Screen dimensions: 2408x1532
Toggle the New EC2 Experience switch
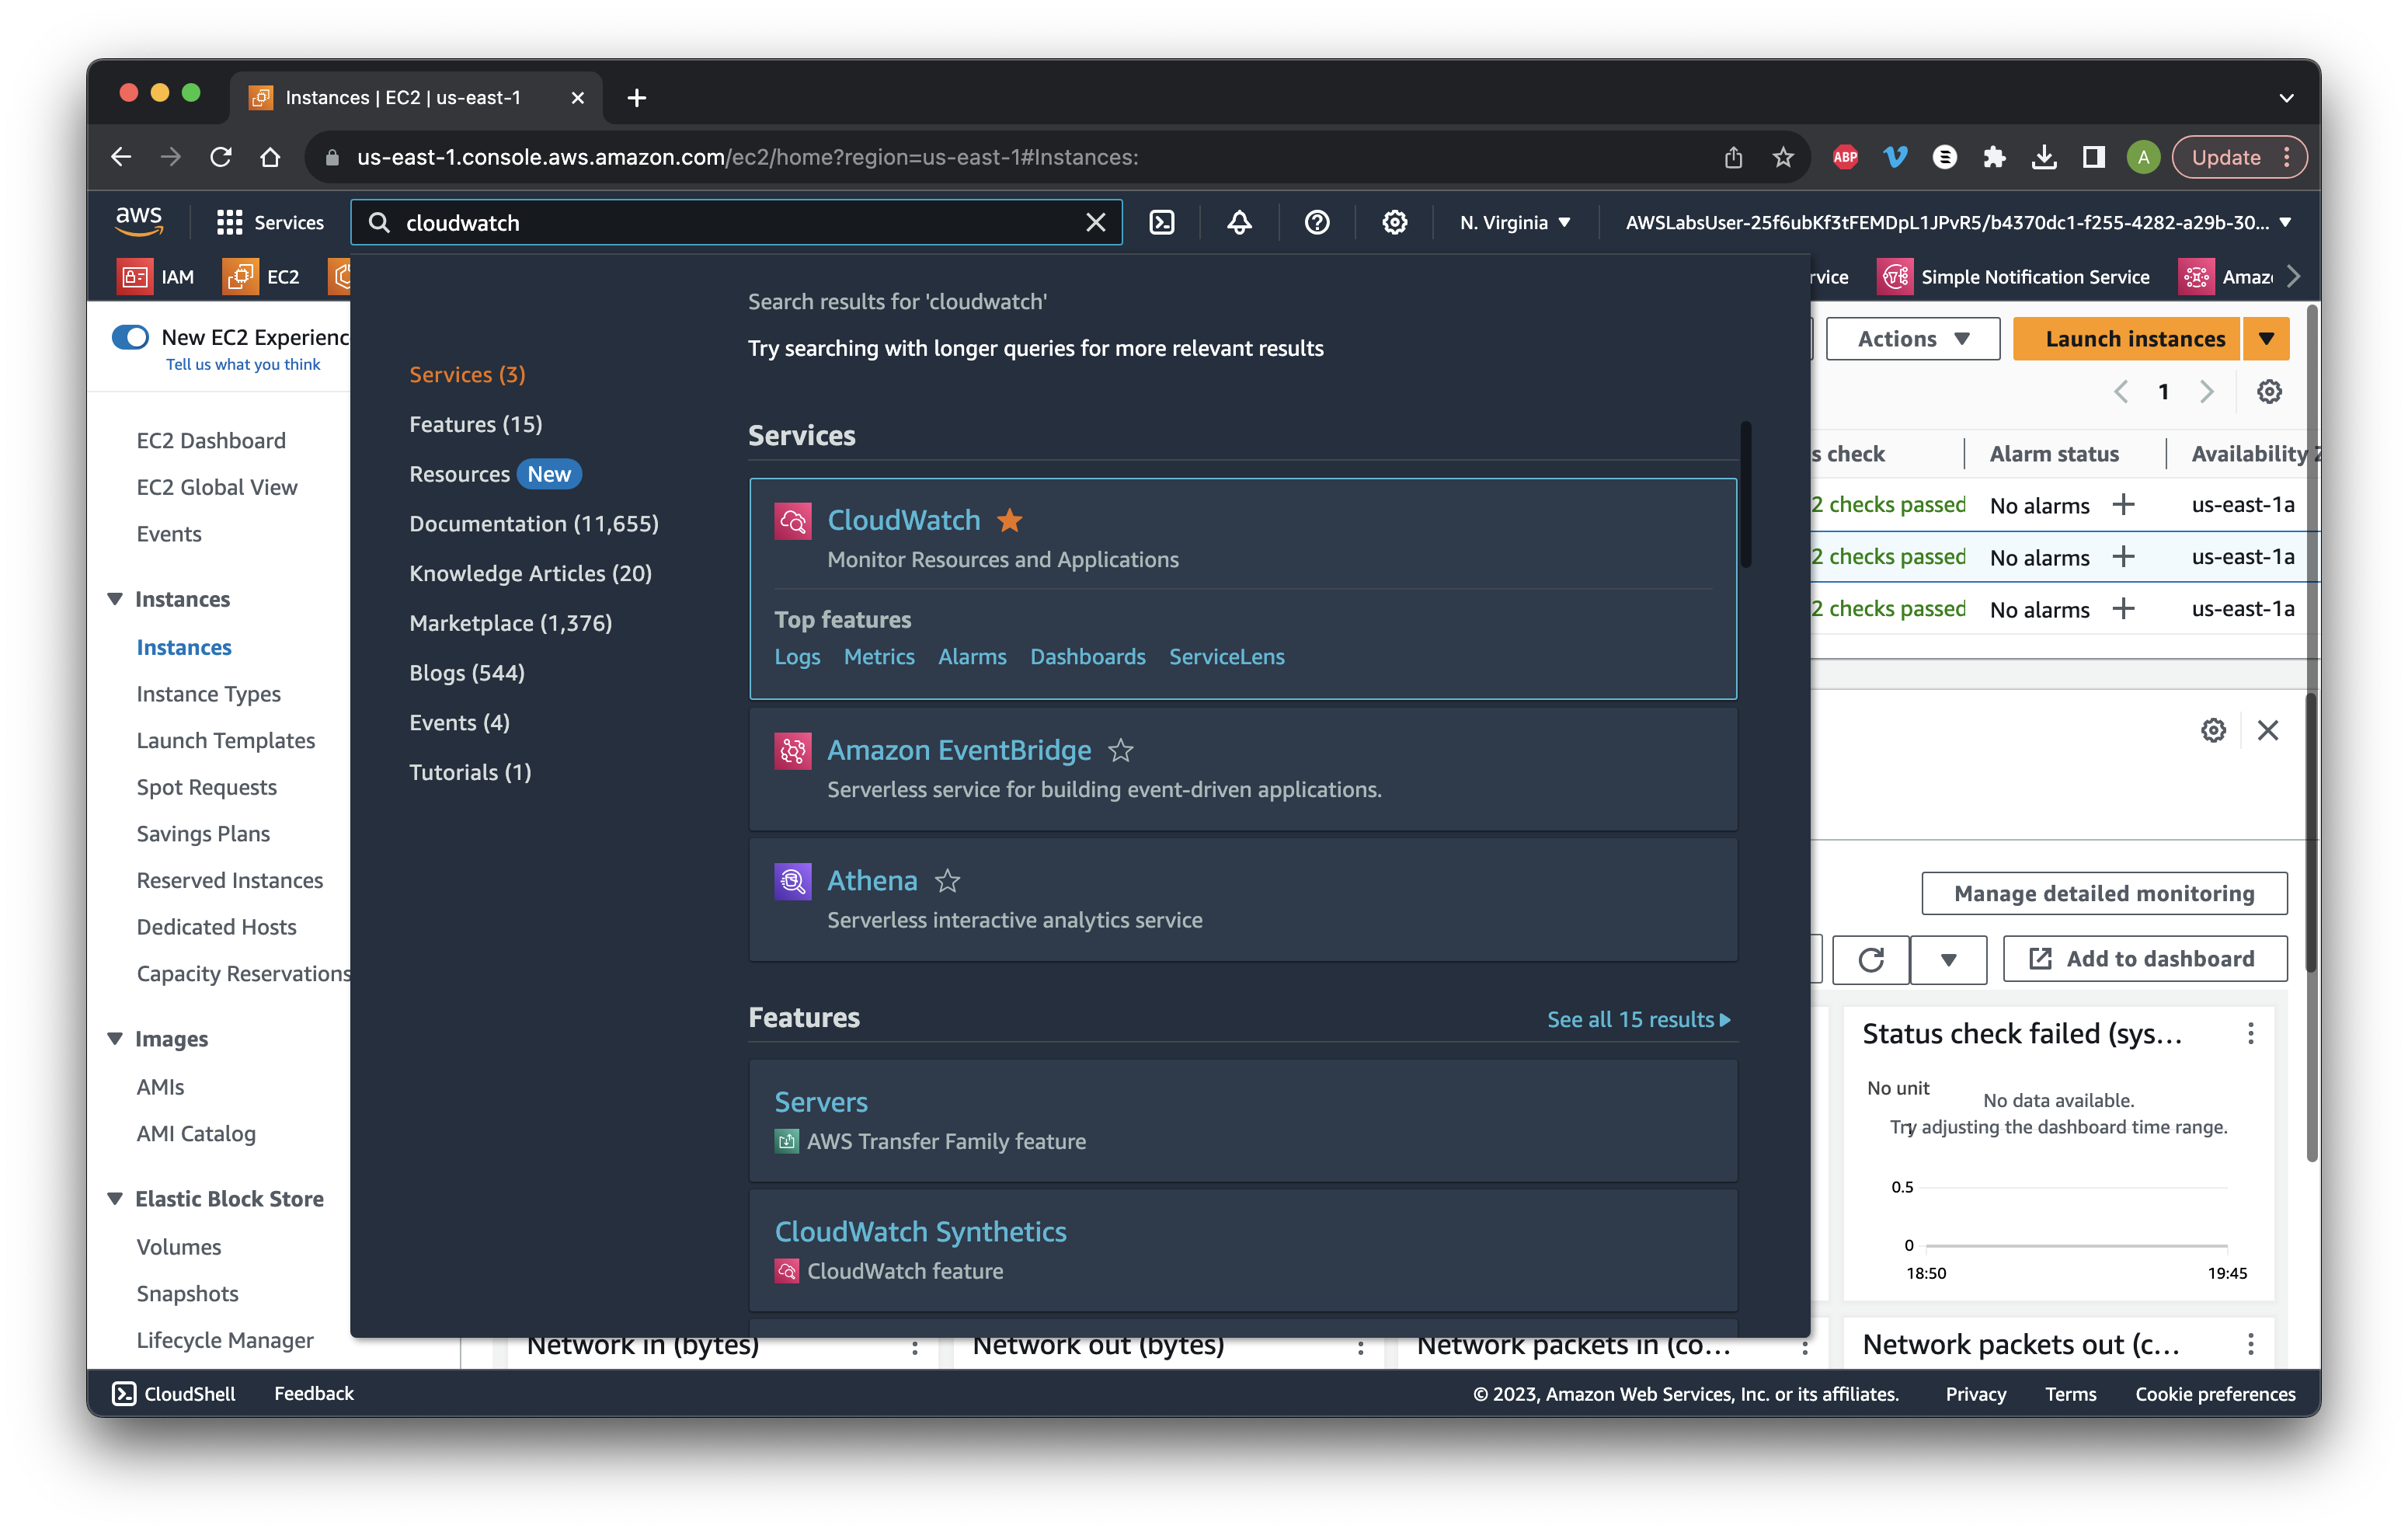click(x=130, y=337)
